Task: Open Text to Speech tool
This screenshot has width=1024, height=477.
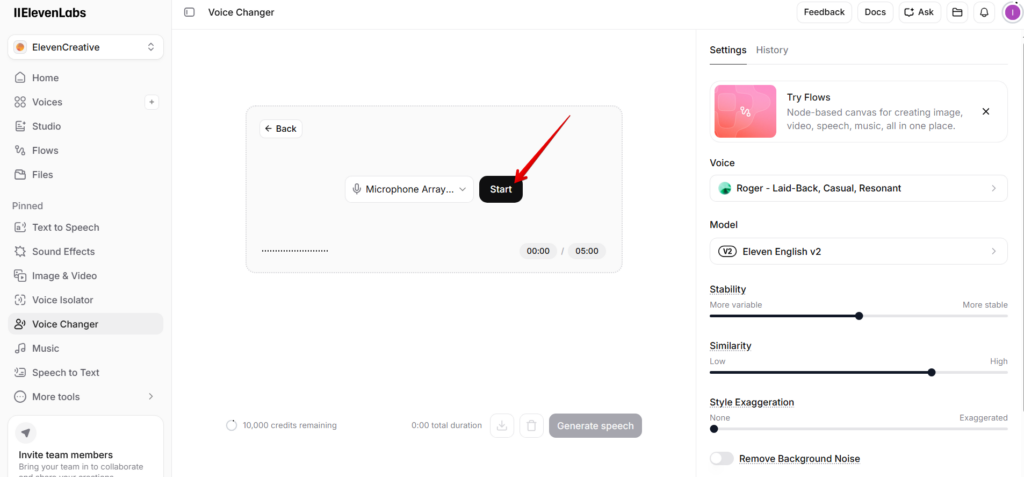Action: pos(86,227)
